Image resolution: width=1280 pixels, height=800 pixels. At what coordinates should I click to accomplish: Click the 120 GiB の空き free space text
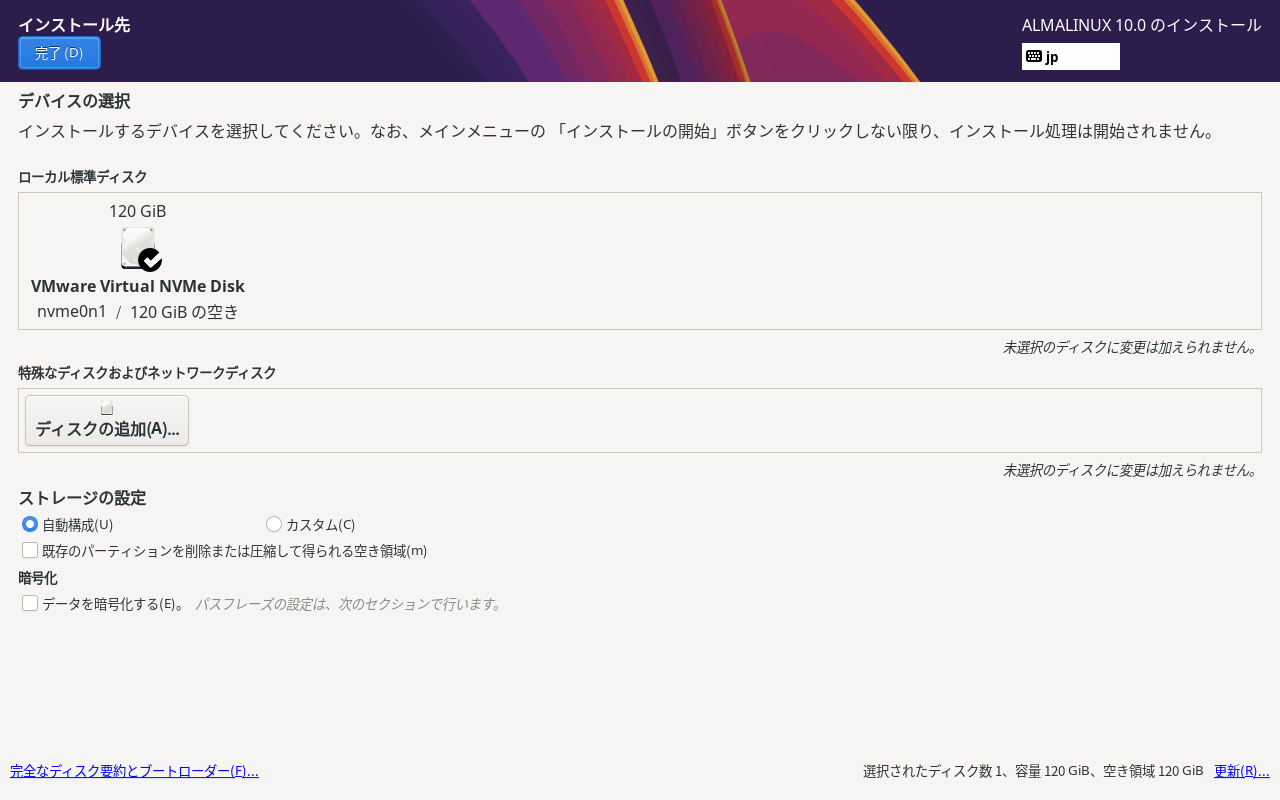tap(184, 312)
